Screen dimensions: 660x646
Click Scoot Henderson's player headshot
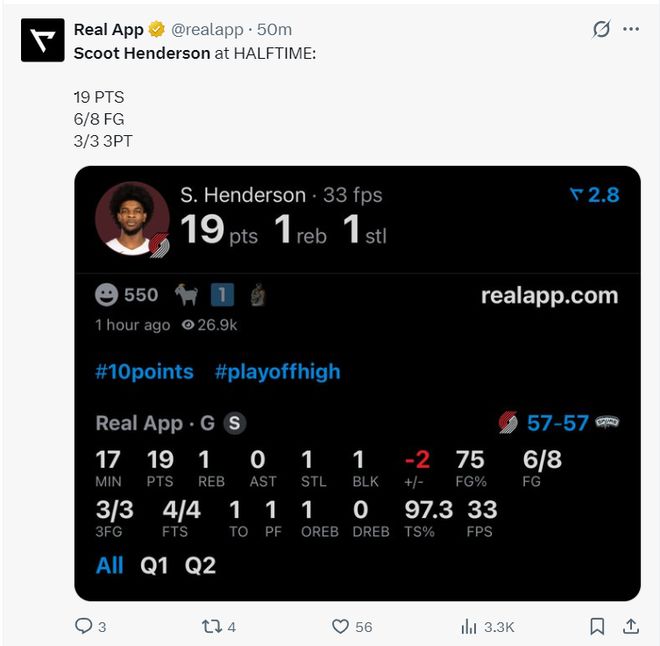(x=131, y=218)
